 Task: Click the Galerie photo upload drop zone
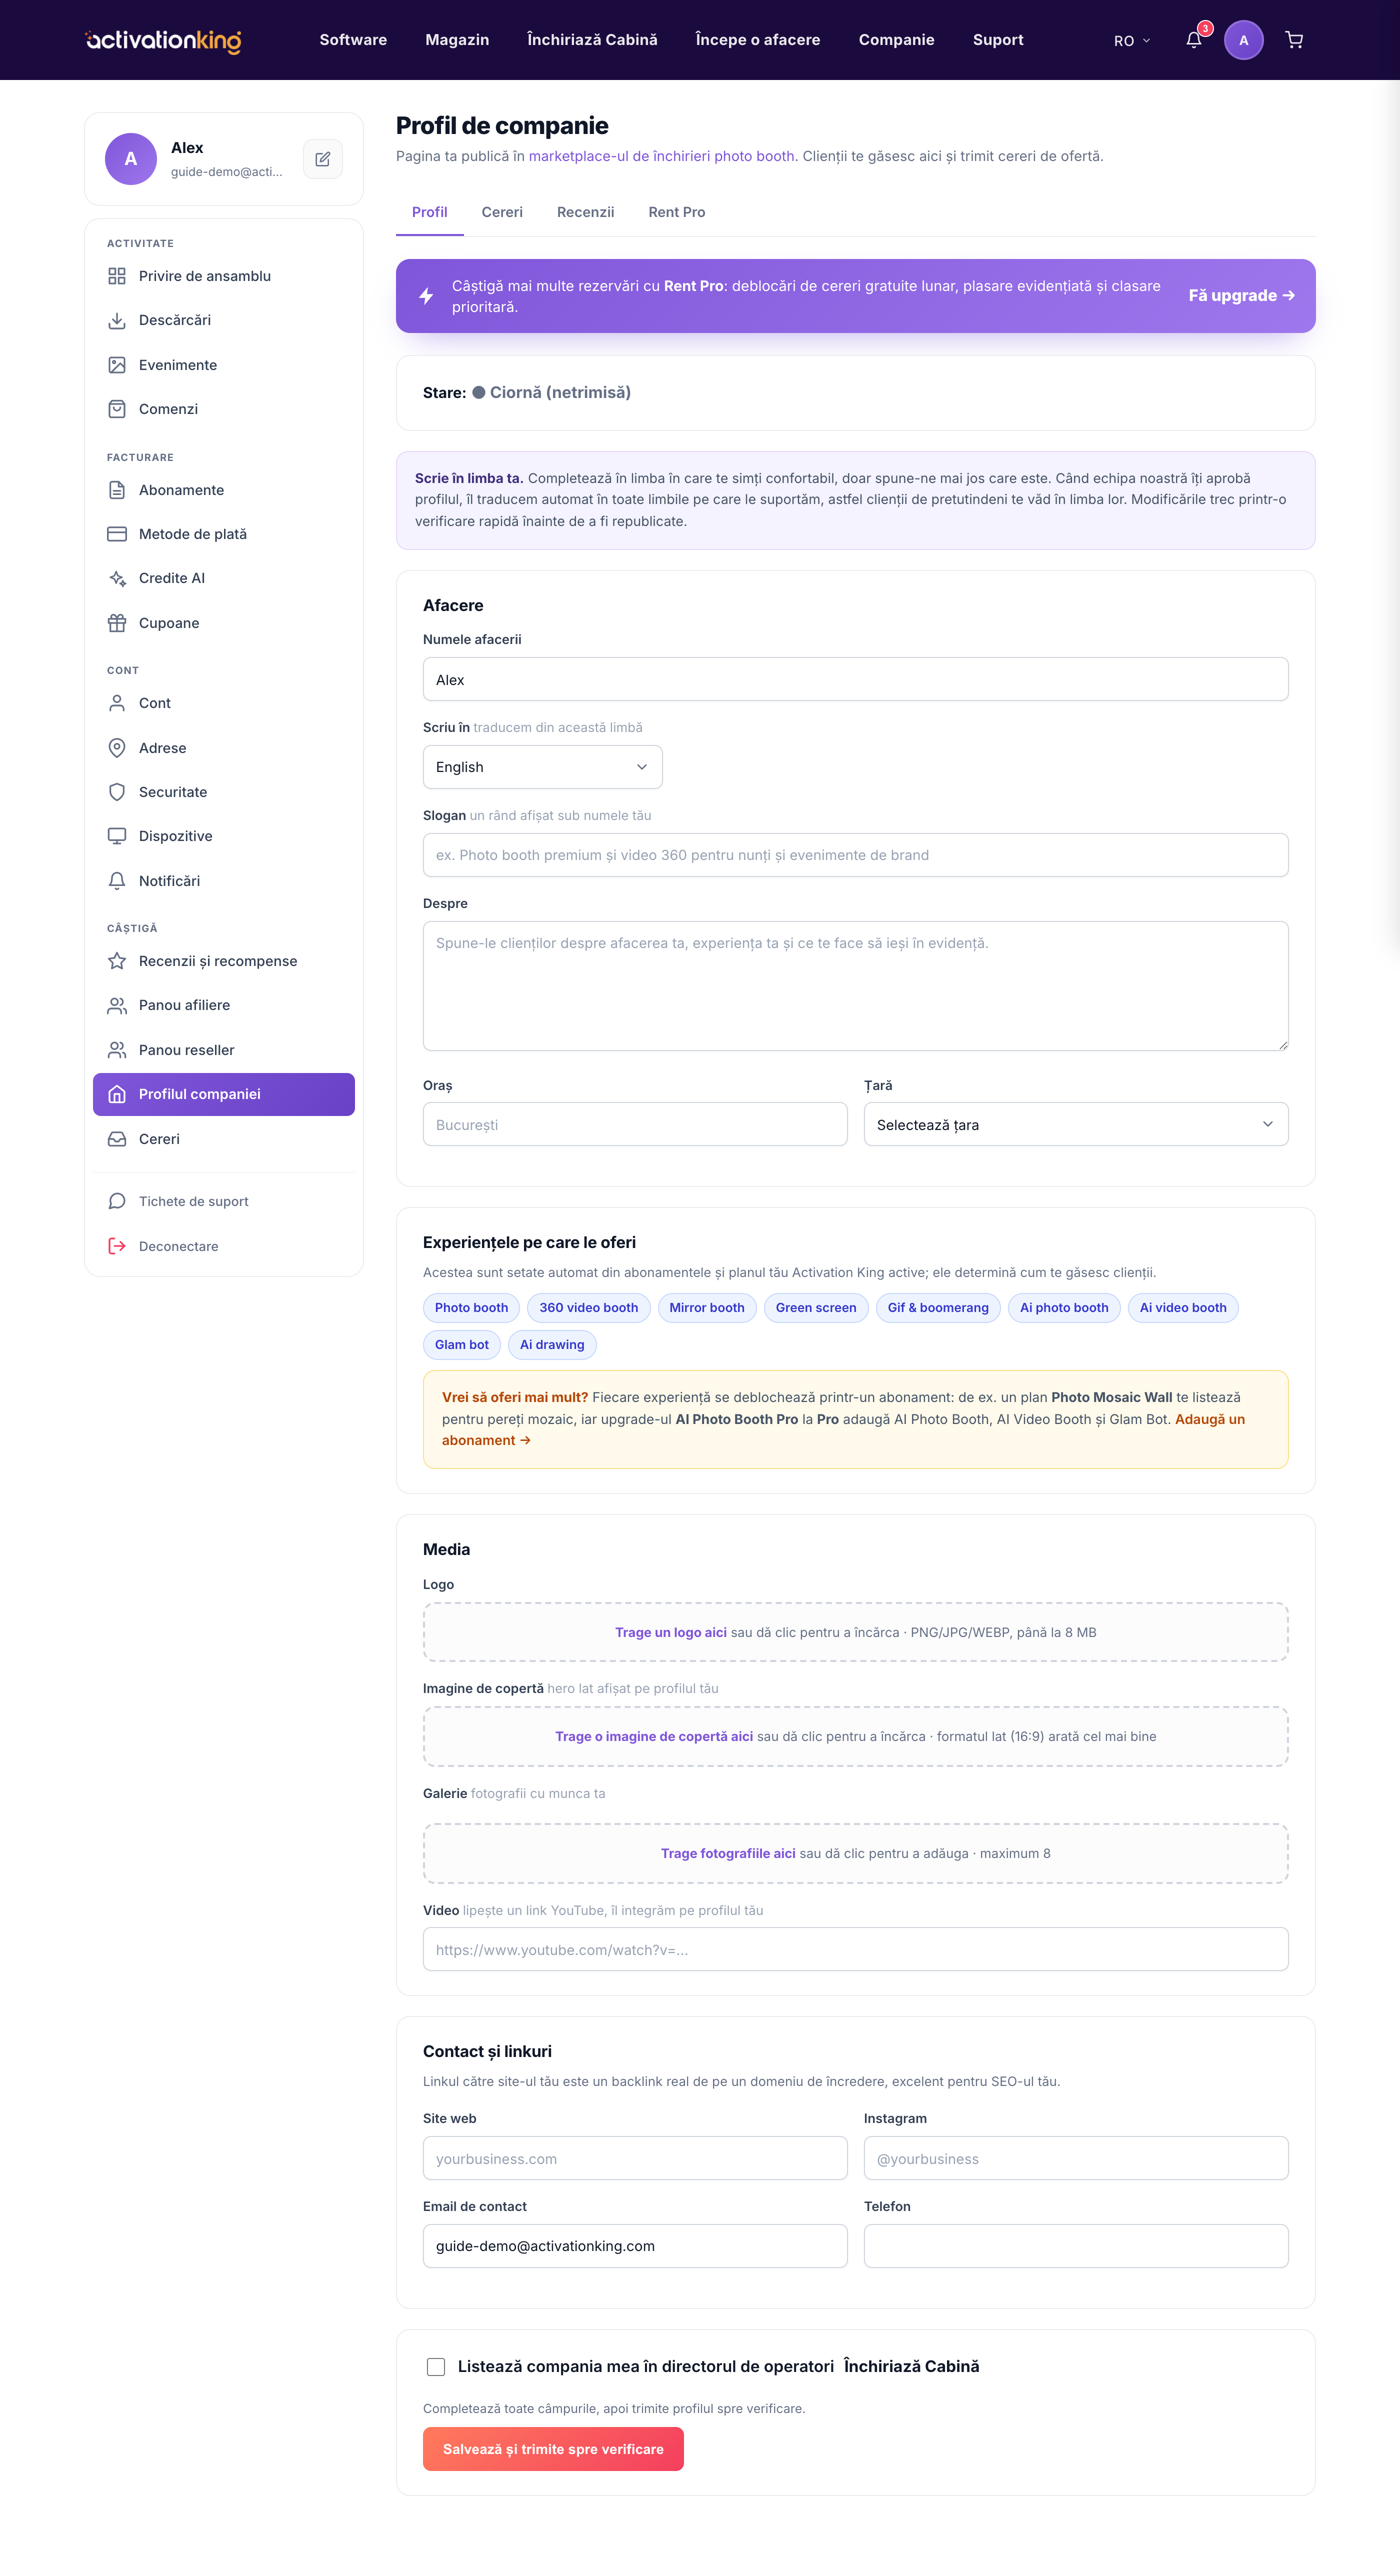(855, 1854)
